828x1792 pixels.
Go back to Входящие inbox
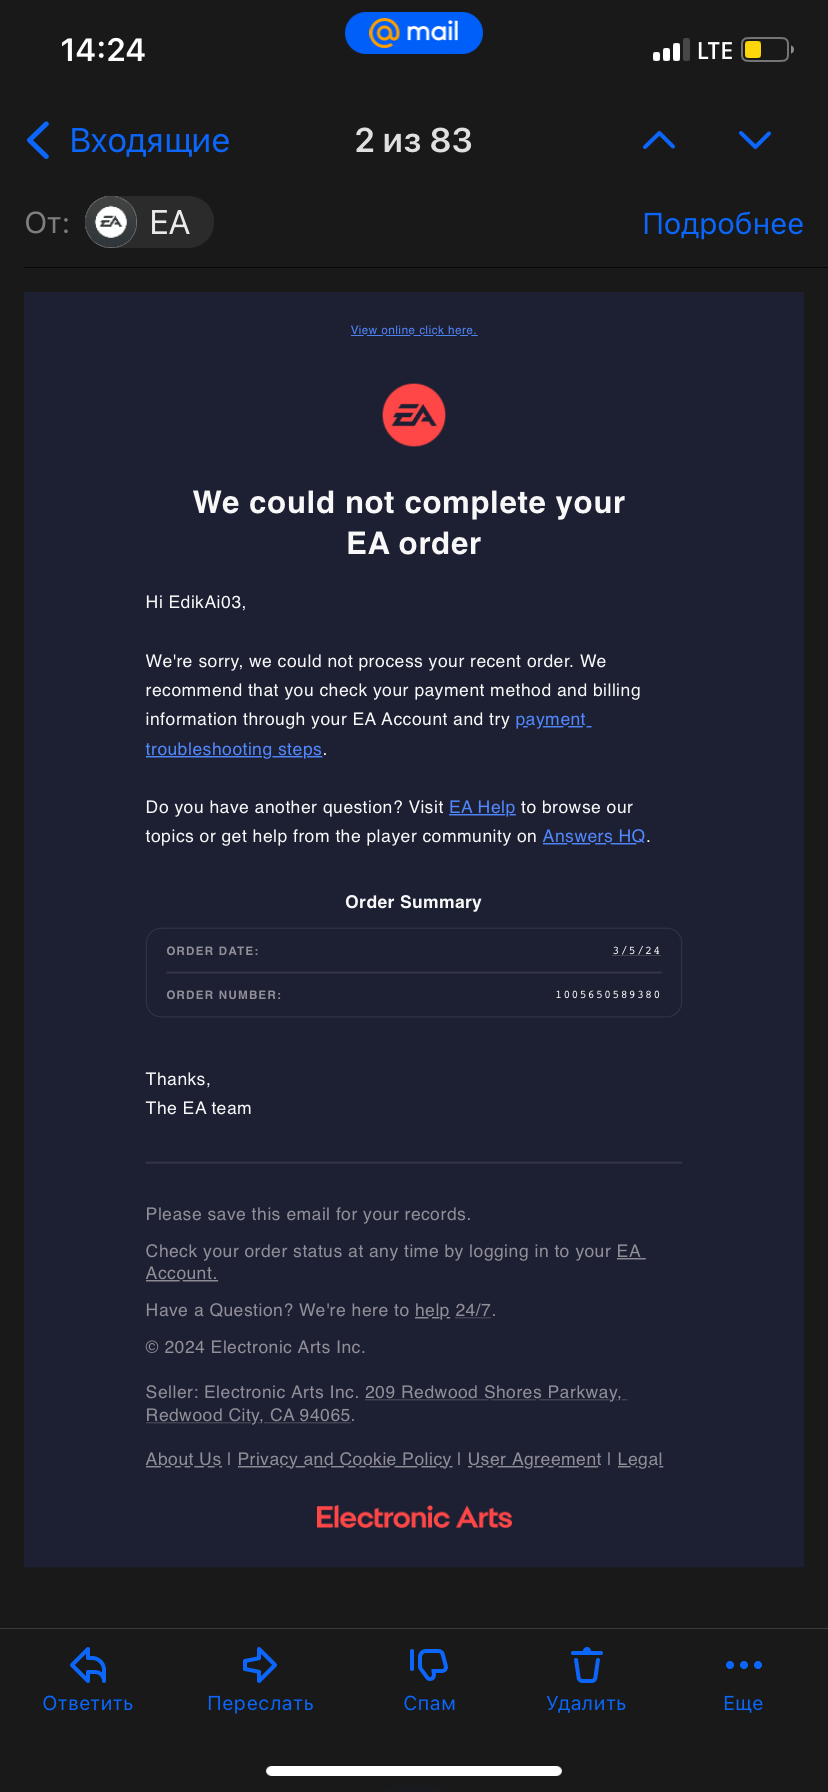[x=128, y=141]
